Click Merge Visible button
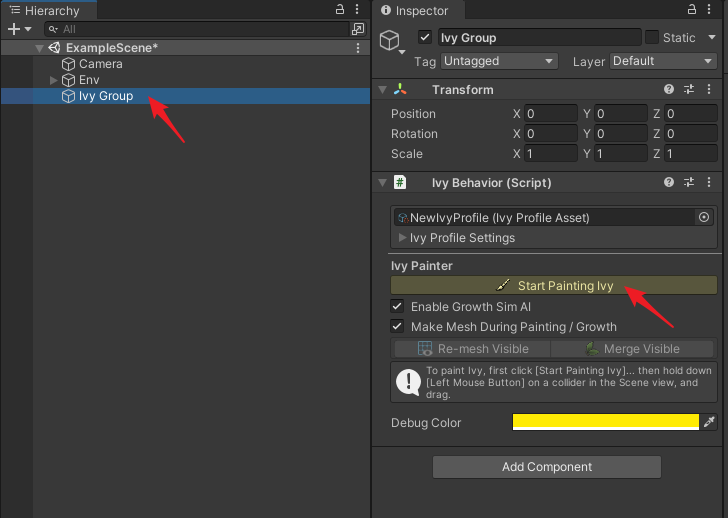The height and width of the screenshot is (518, 728). 632,349
